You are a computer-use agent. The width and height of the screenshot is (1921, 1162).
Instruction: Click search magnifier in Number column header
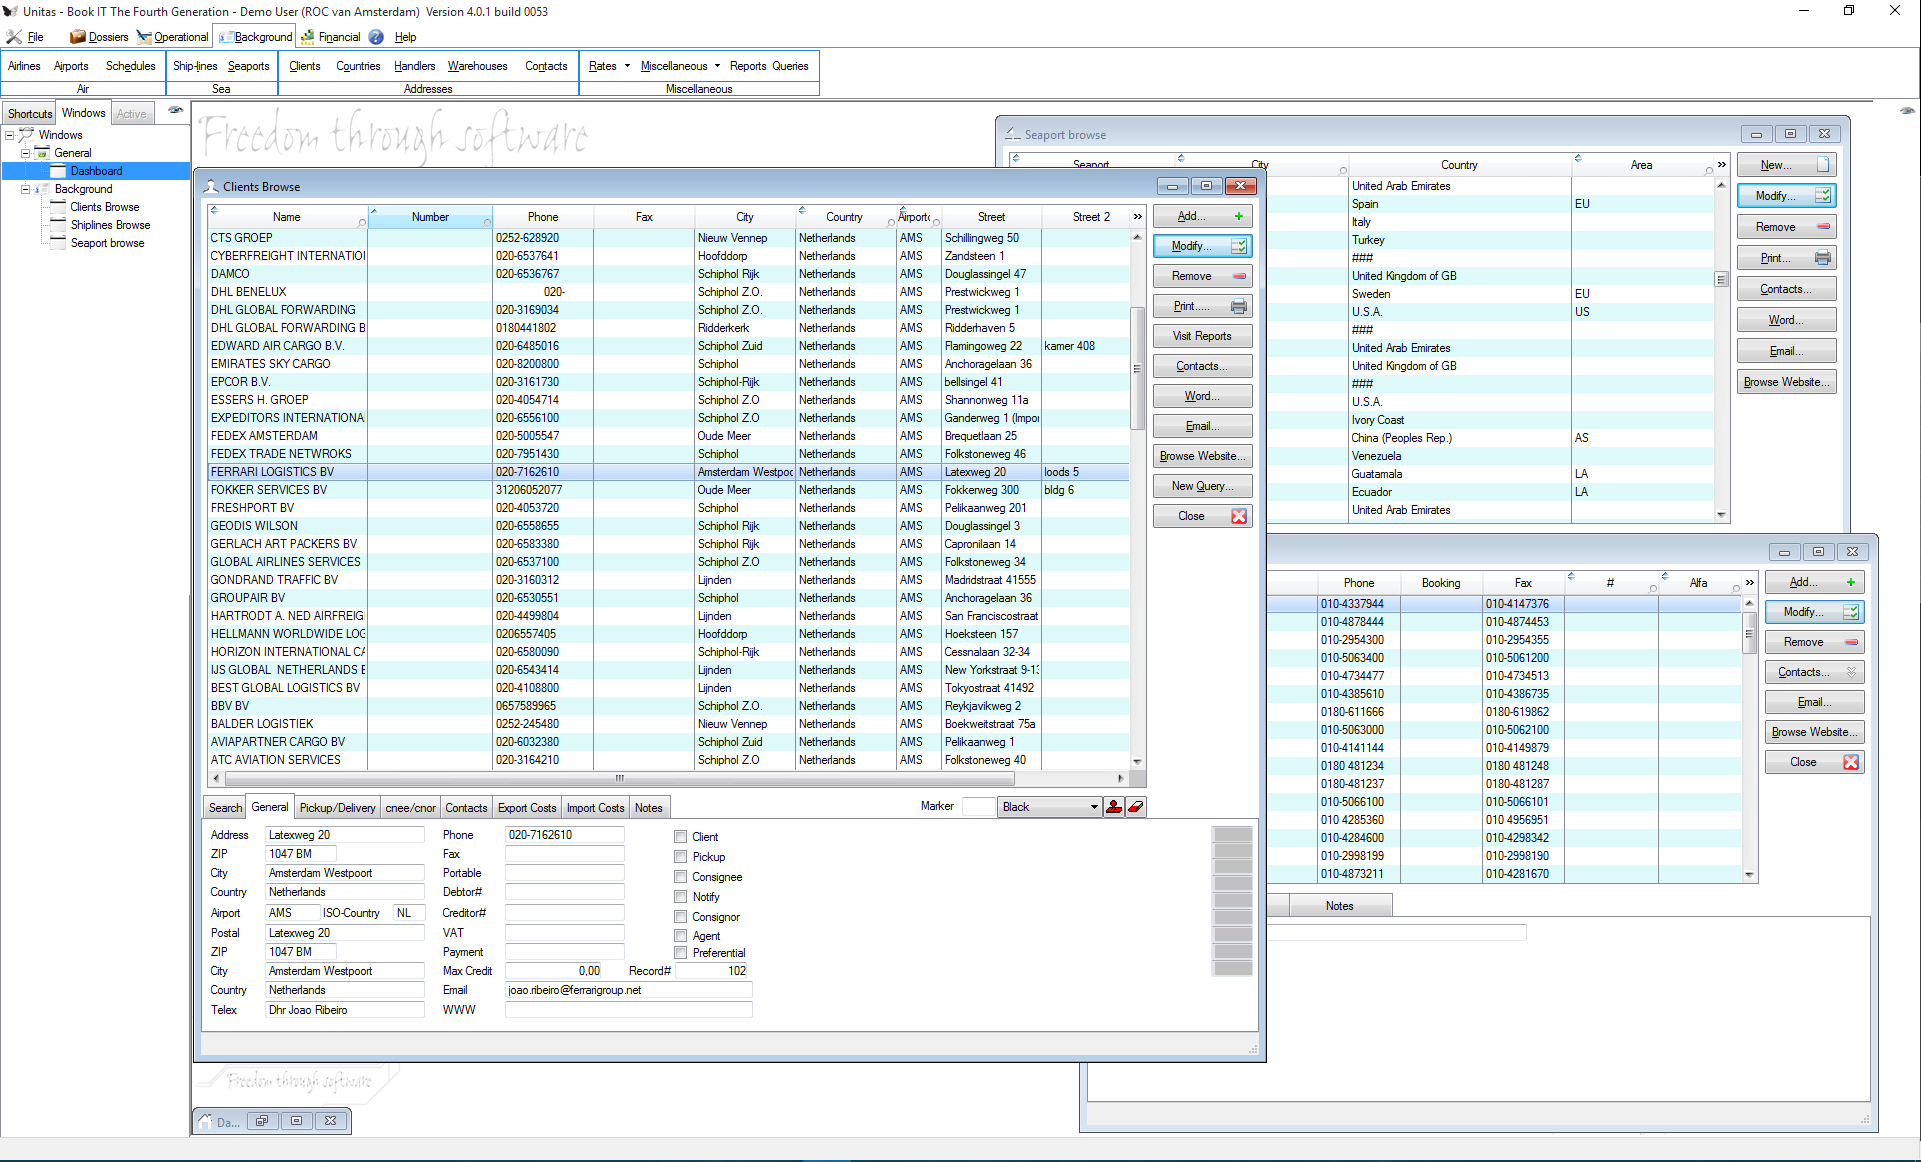pyautogui.click(x=487, y=223)
